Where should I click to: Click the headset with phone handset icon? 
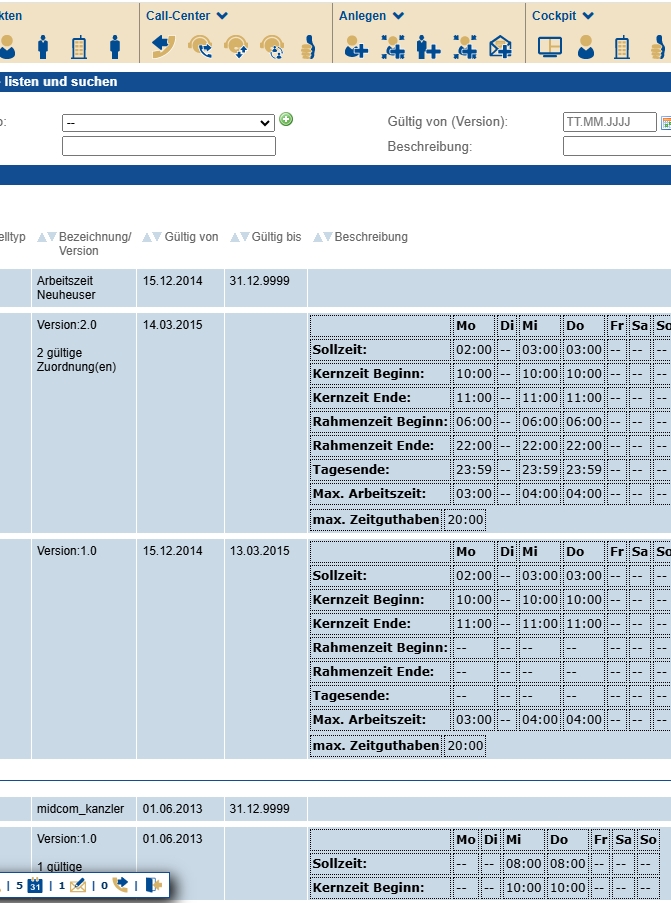200,47
